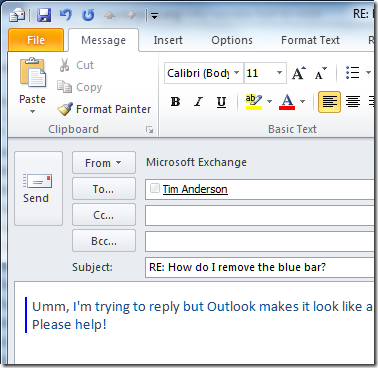Undo the last action

point(66,15)
